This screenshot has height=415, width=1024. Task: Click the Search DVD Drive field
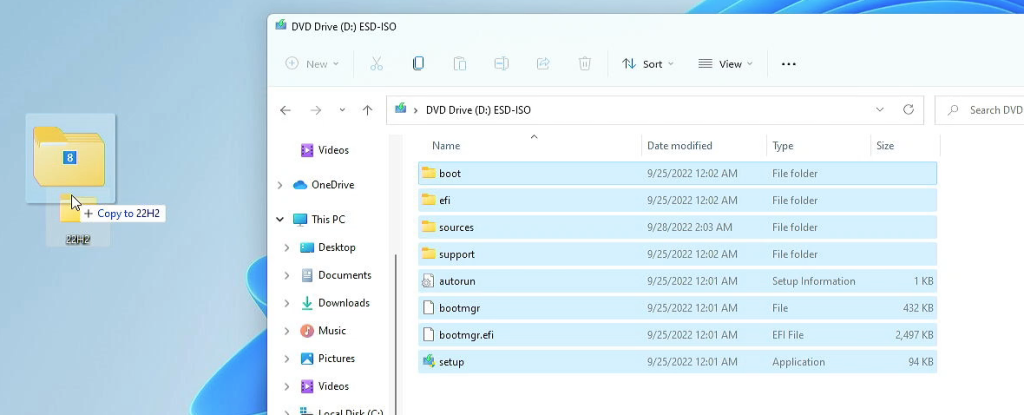pos(980,110)
